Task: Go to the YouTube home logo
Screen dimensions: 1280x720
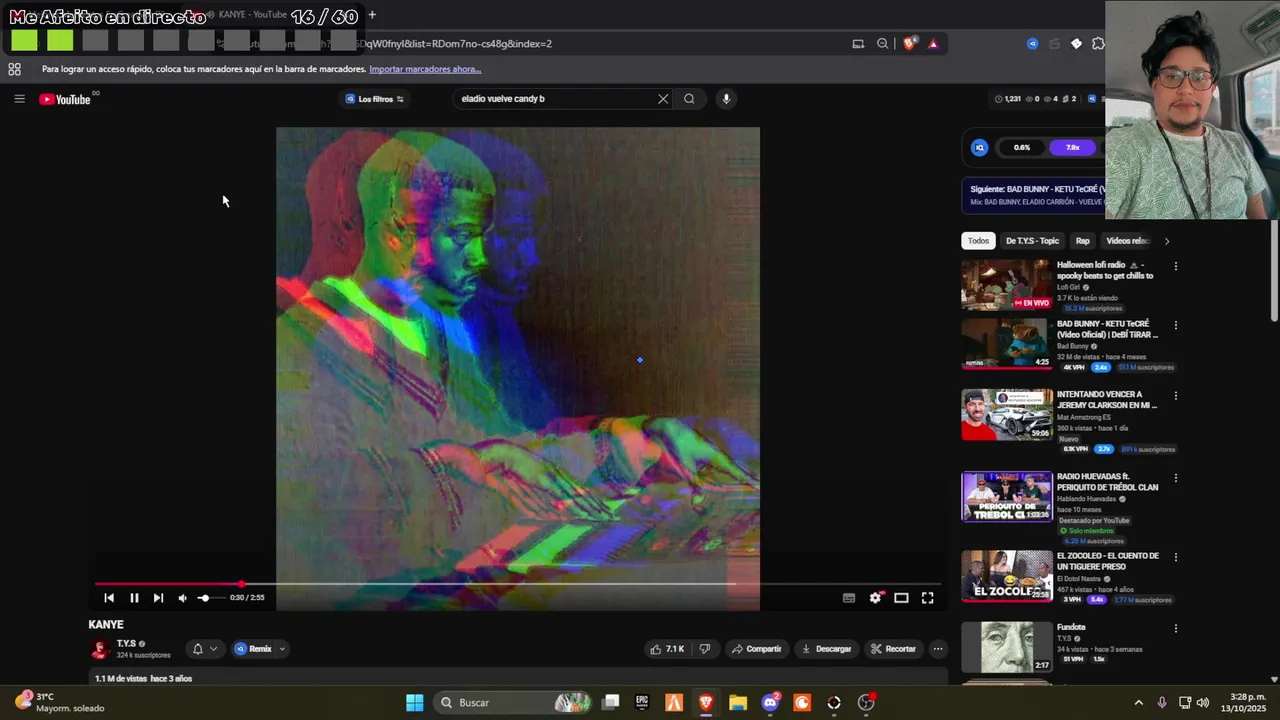Action: pos(65,99)
